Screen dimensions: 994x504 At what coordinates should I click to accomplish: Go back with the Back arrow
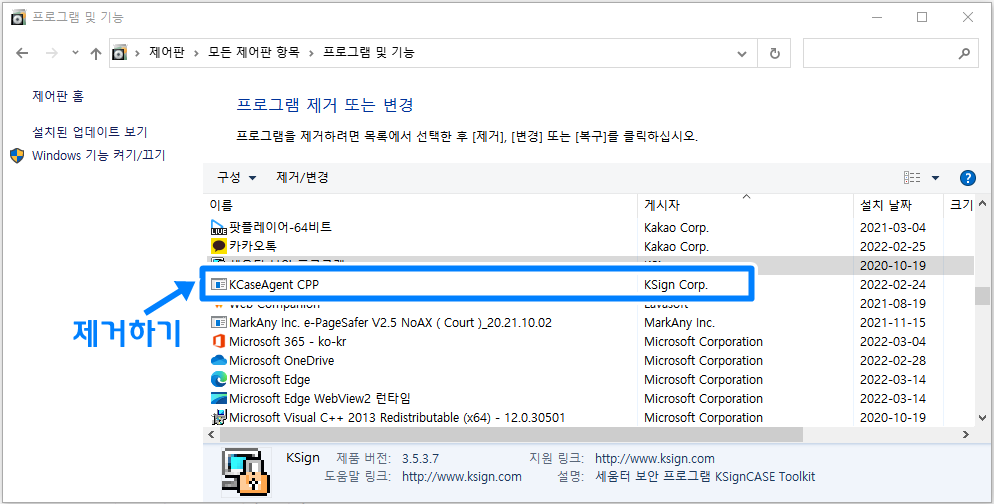tap(22, 53)
